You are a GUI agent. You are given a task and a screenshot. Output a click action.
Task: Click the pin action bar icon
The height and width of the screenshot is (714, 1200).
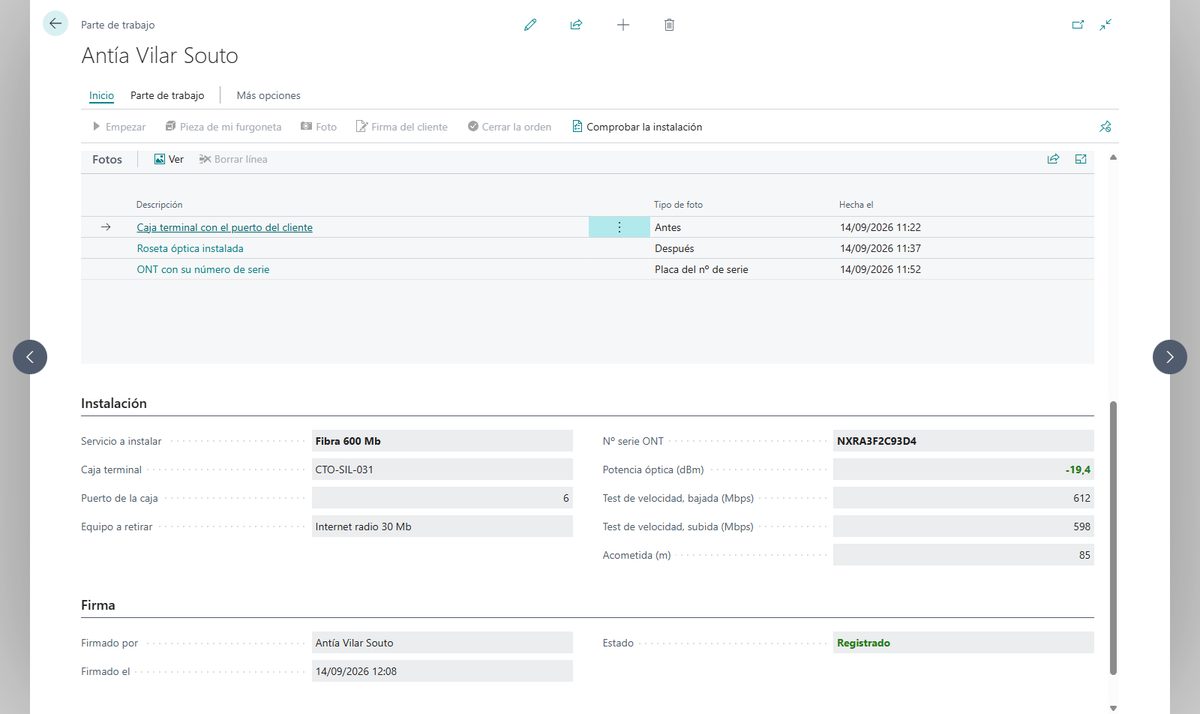tap(1105, 127)
